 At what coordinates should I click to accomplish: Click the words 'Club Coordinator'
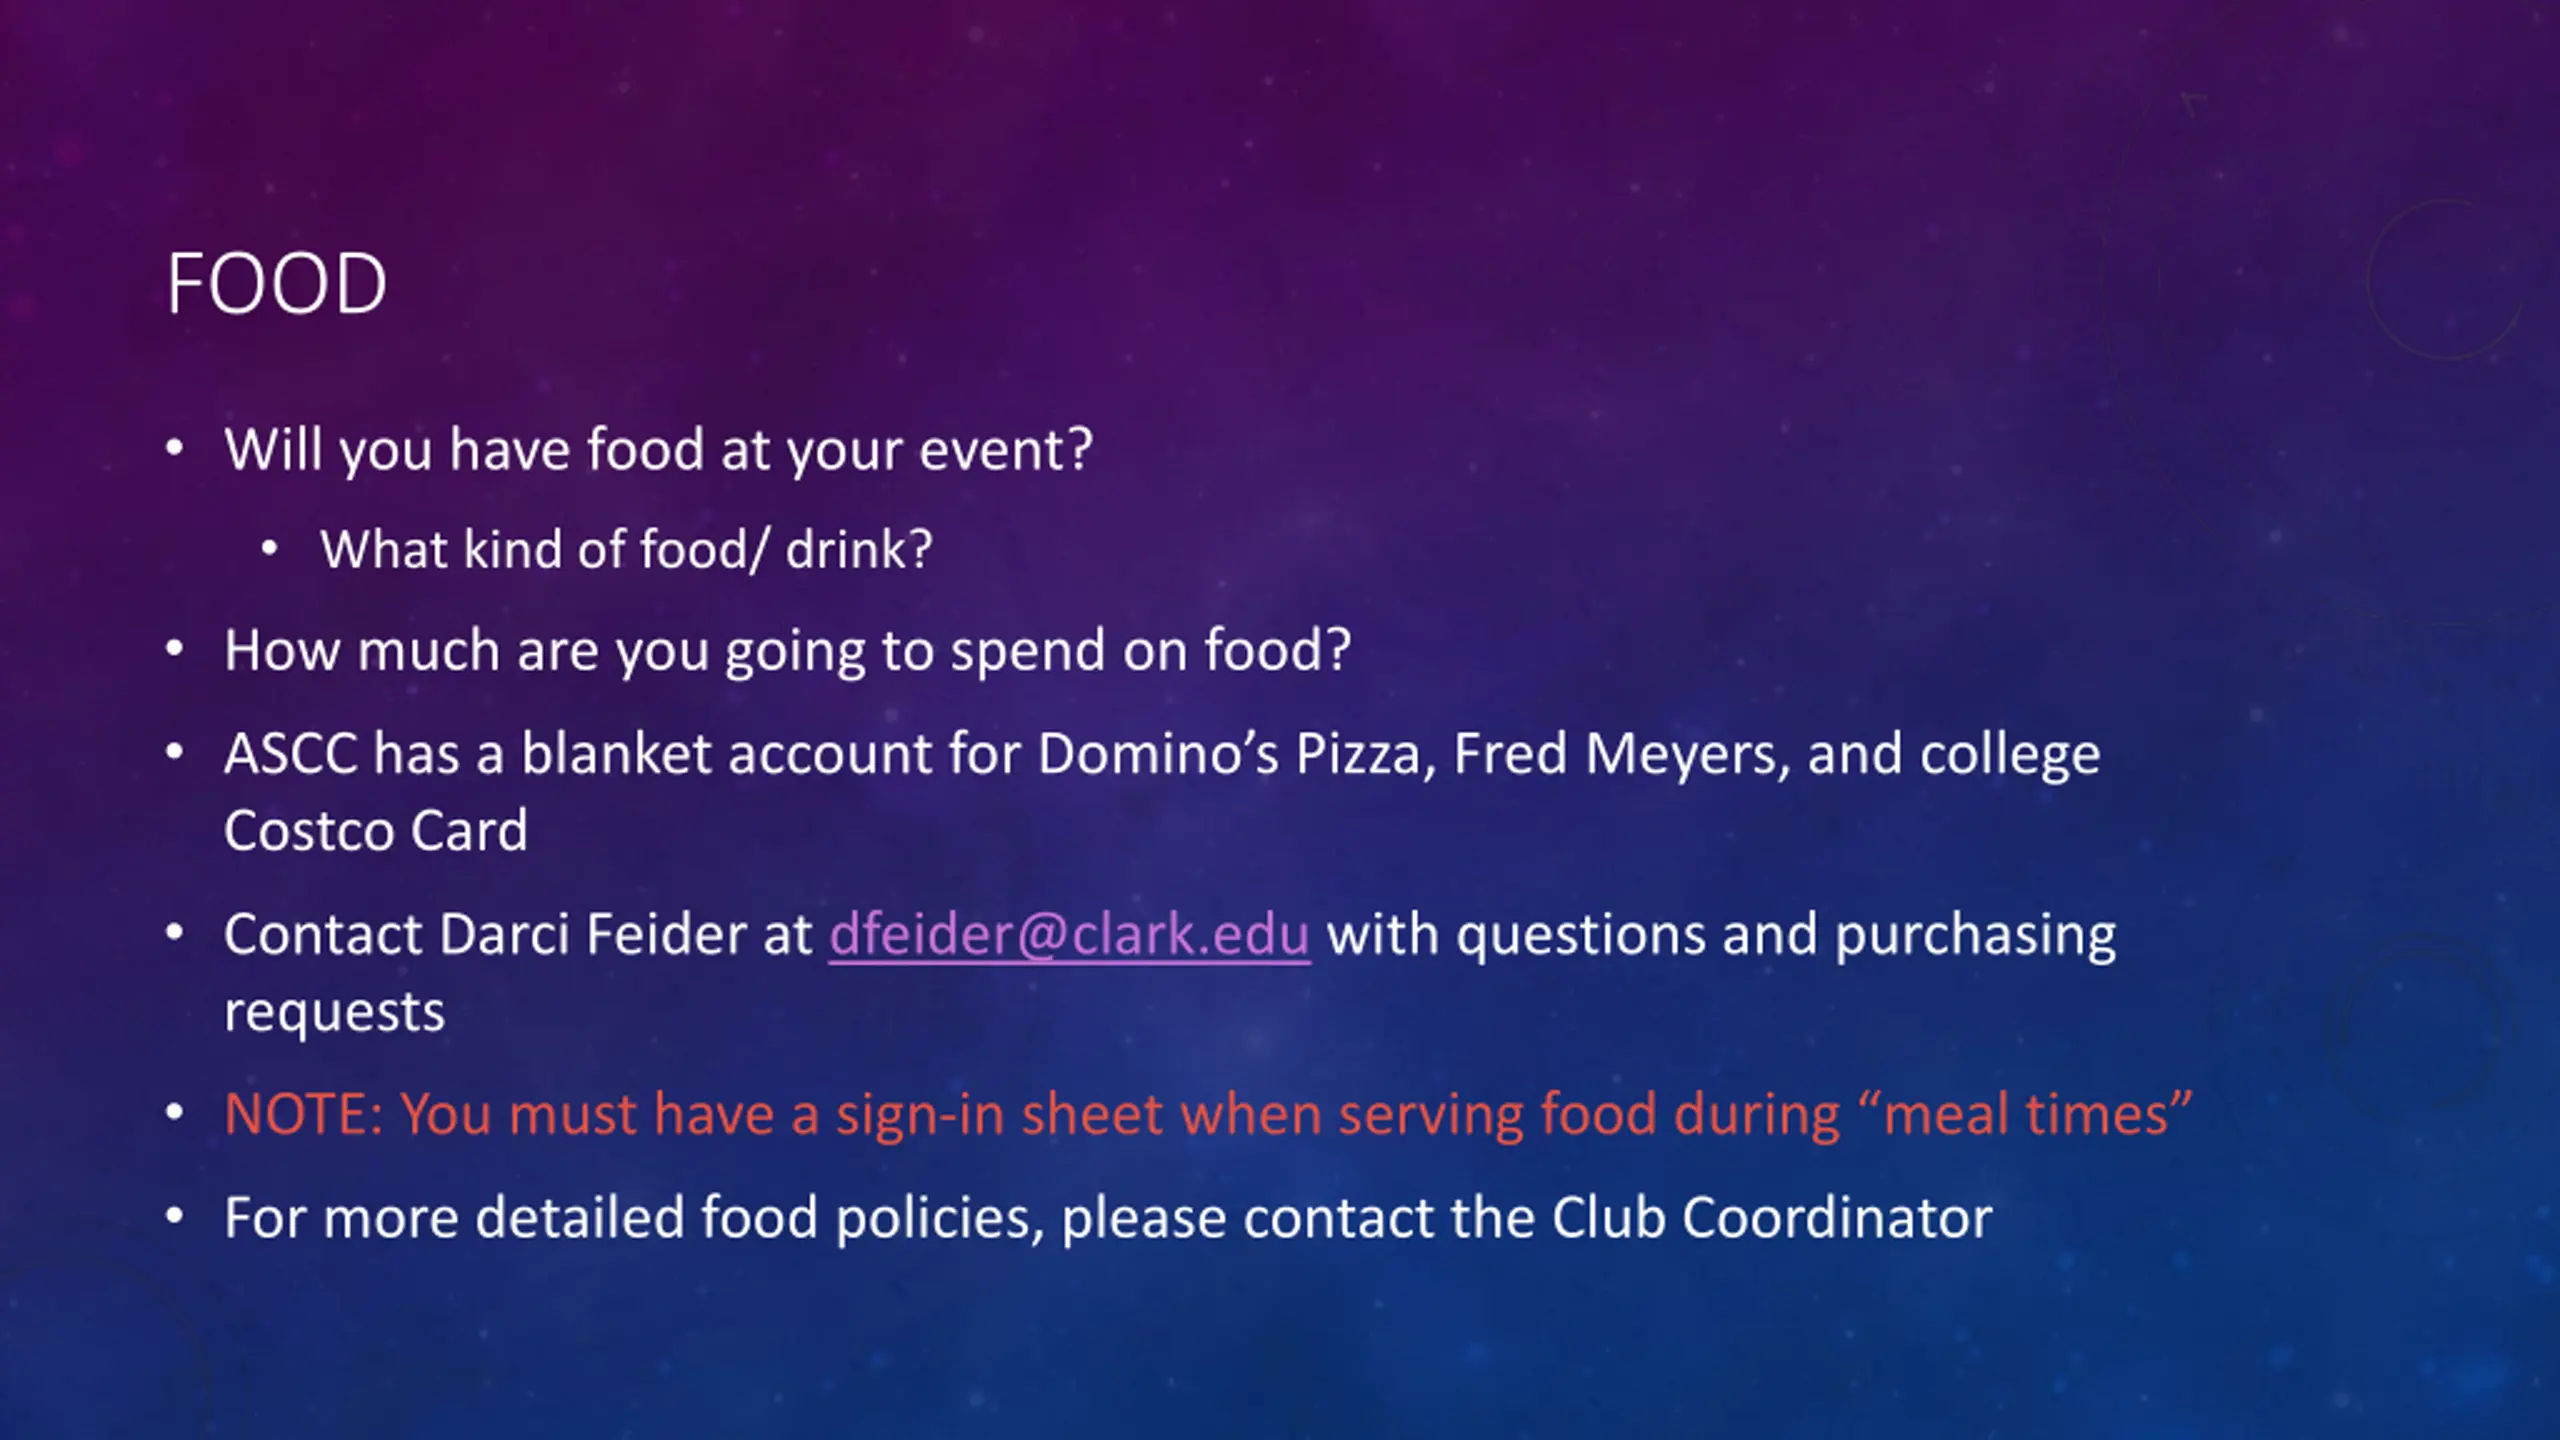pos(1772,1218)
